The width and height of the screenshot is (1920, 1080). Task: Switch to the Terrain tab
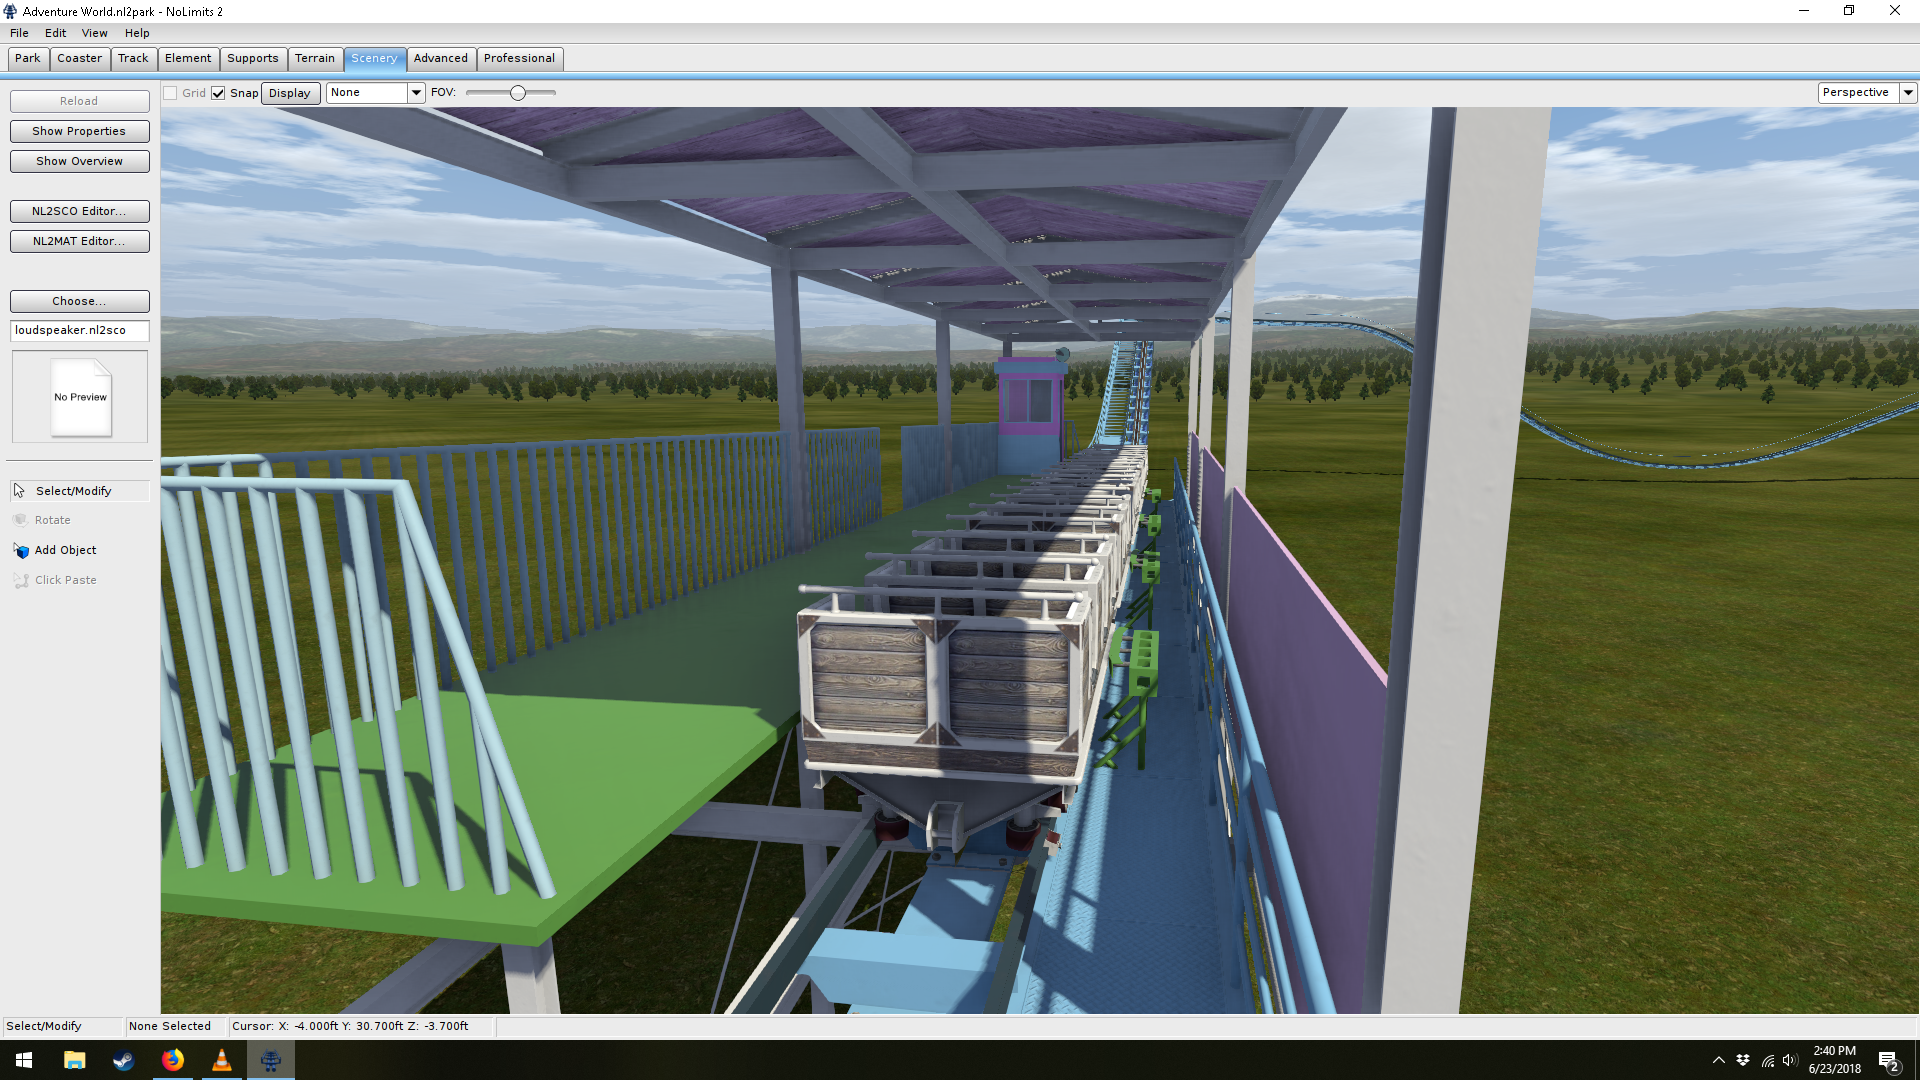(x=314, y=58)
